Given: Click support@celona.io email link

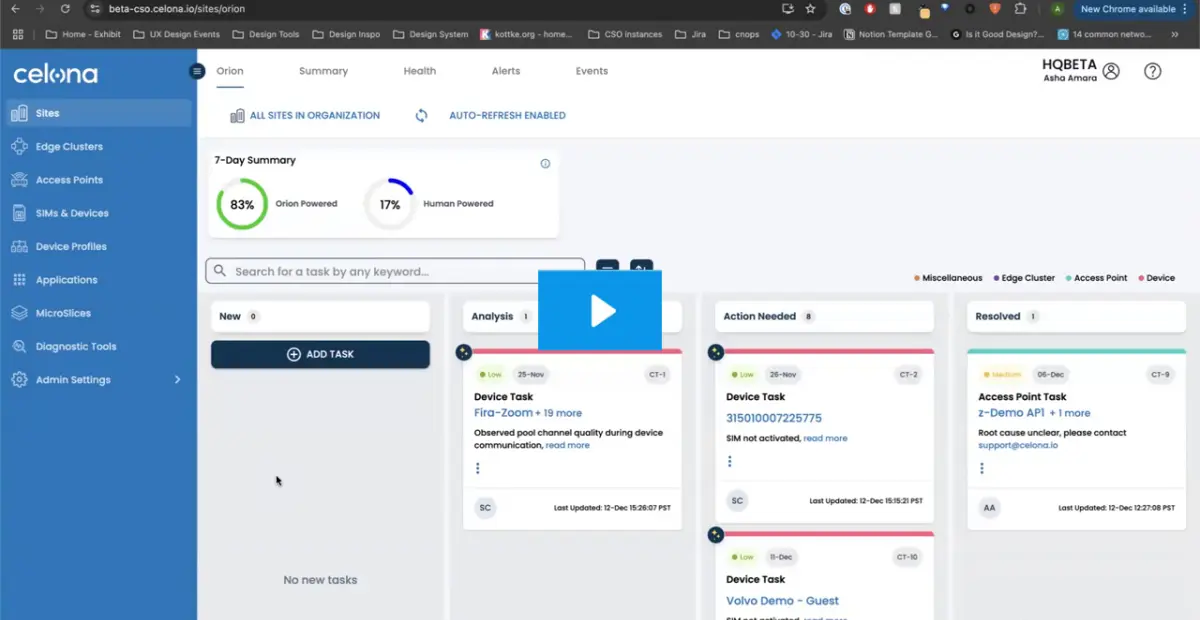Looking at the screenshot, I should click(1018, 445).
